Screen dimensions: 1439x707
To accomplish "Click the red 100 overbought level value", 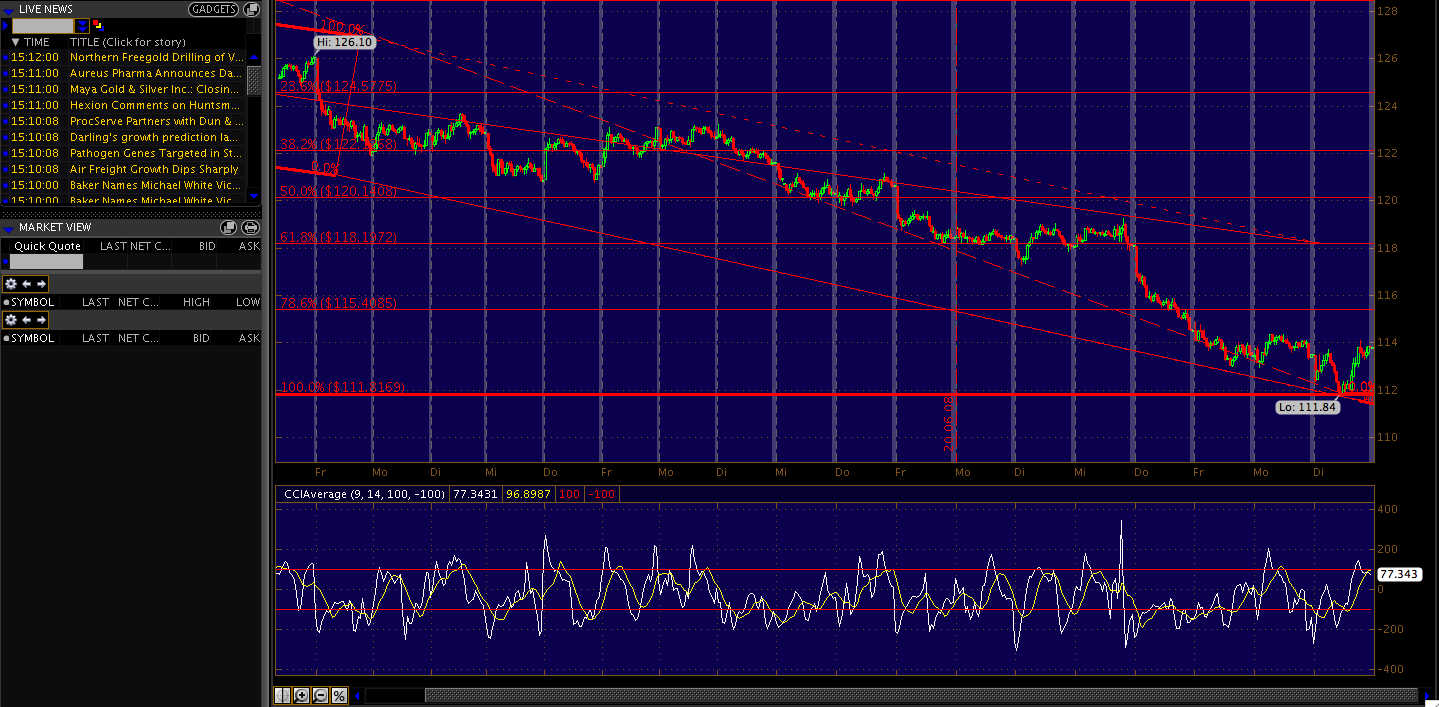I will [x=569, y=494].
